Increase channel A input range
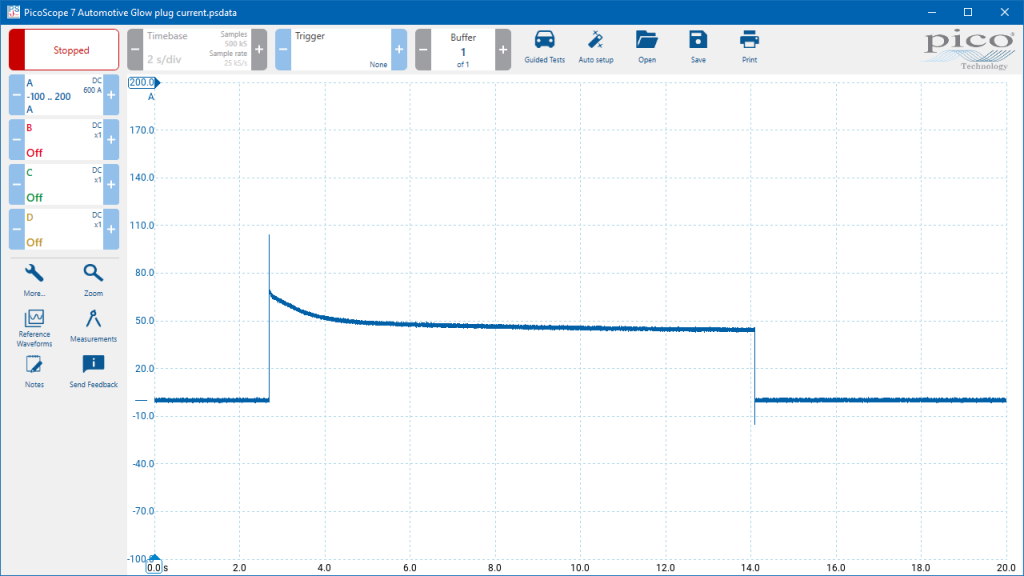Image resolution: width=1024 pixels, height=576 pixels. tap(111, 95)
